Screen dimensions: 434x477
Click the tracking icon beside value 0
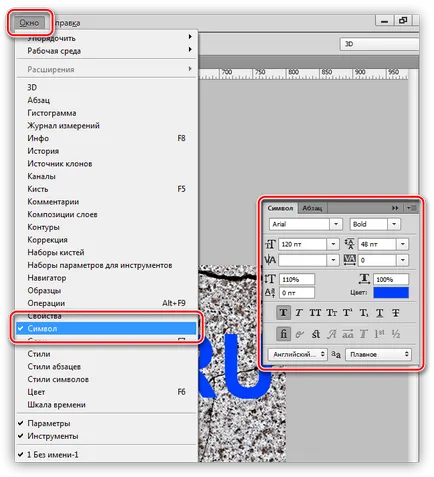coord(350,260)
